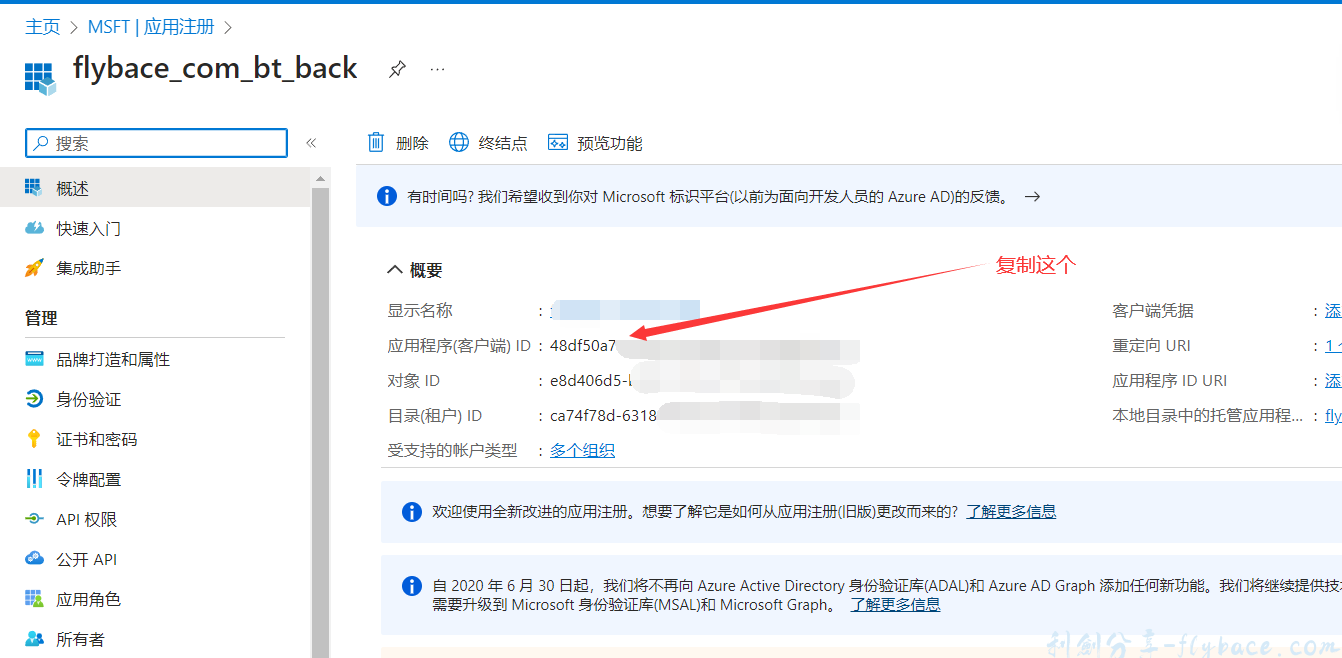Click the 应用角色 icon

(x=34, y=599)
